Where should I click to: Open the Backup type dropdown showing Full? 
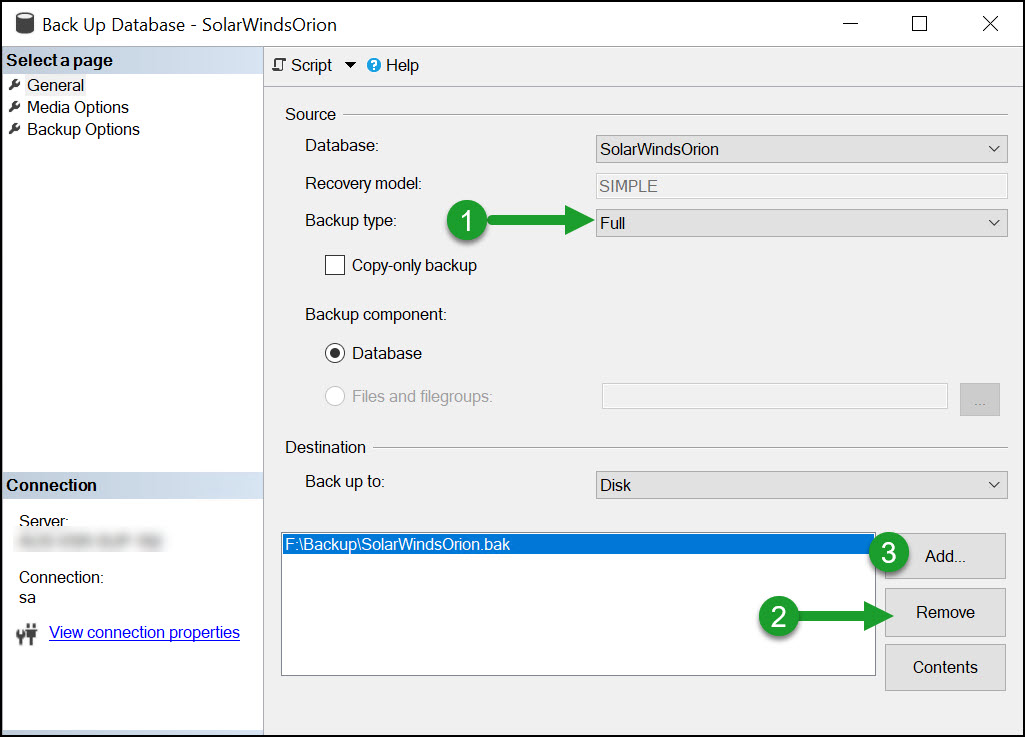[x=995, y=222]
